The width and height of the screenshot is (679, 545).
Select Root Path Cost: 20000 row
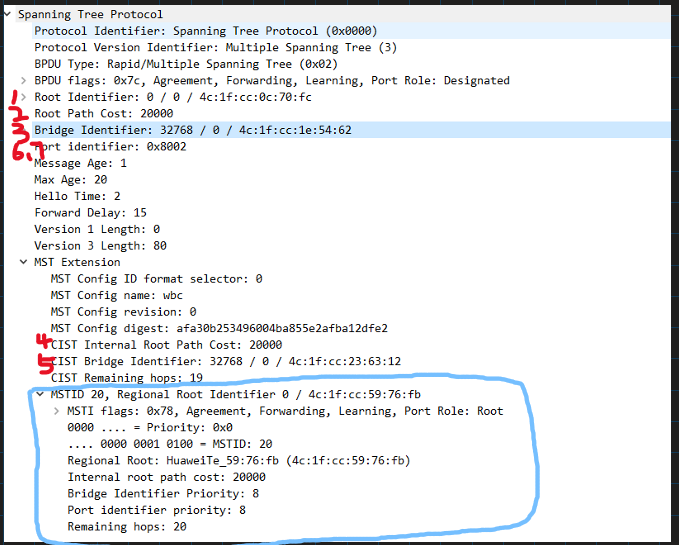tap(351, 113)
